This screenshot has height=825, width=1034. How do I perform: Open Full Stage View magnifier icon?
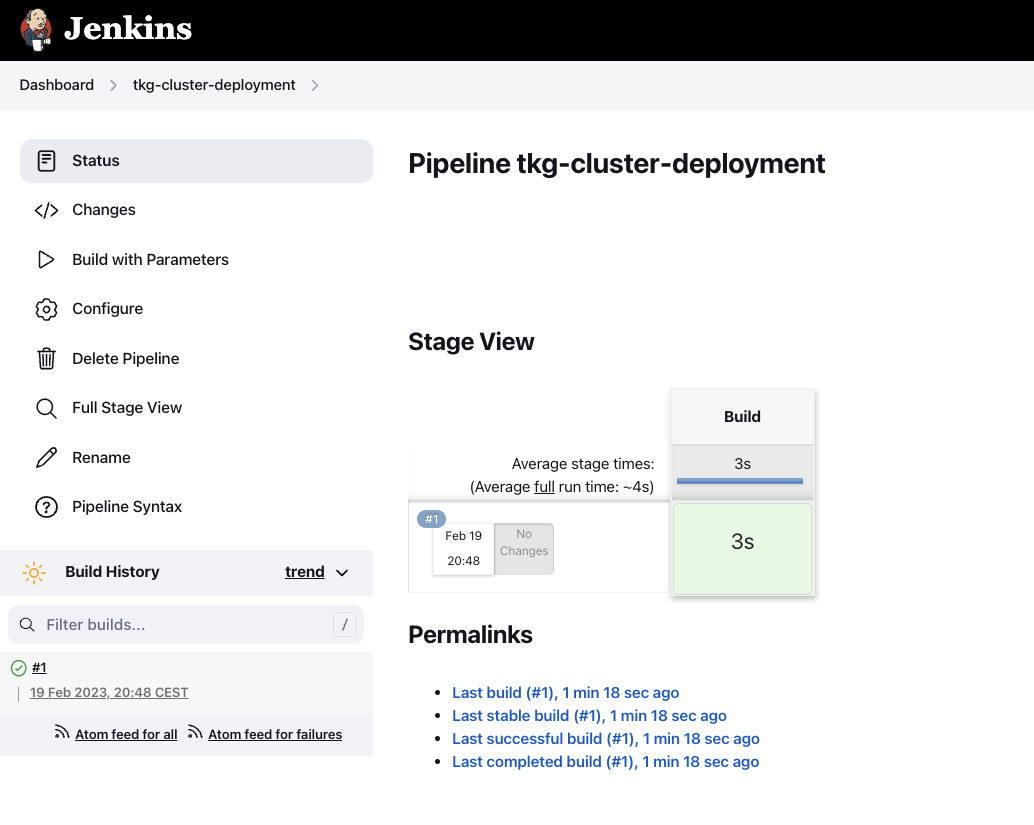[46, 407]
